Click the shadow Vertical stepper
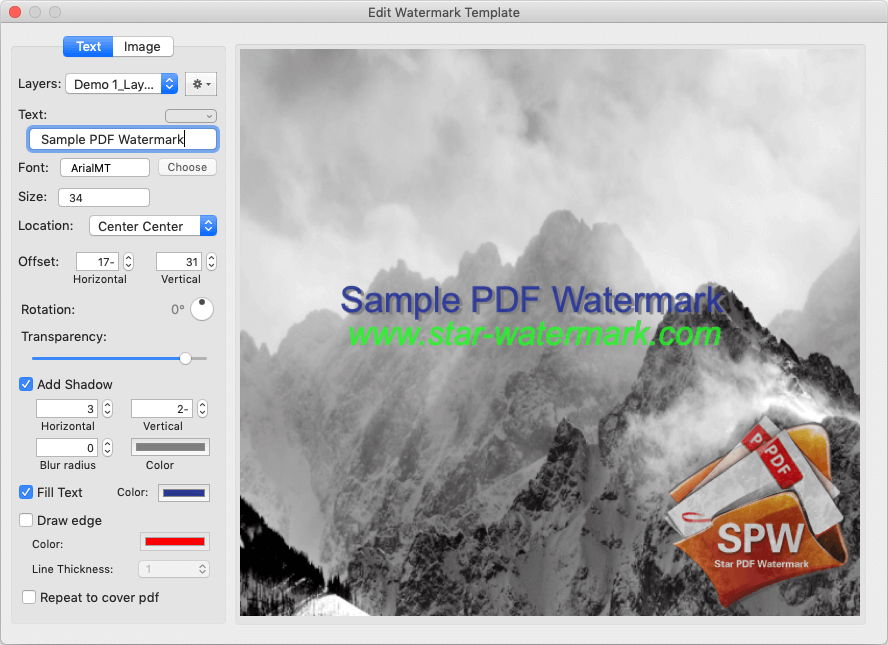The width and height of the screenshot is (888, 645). (x=203, y=408)
